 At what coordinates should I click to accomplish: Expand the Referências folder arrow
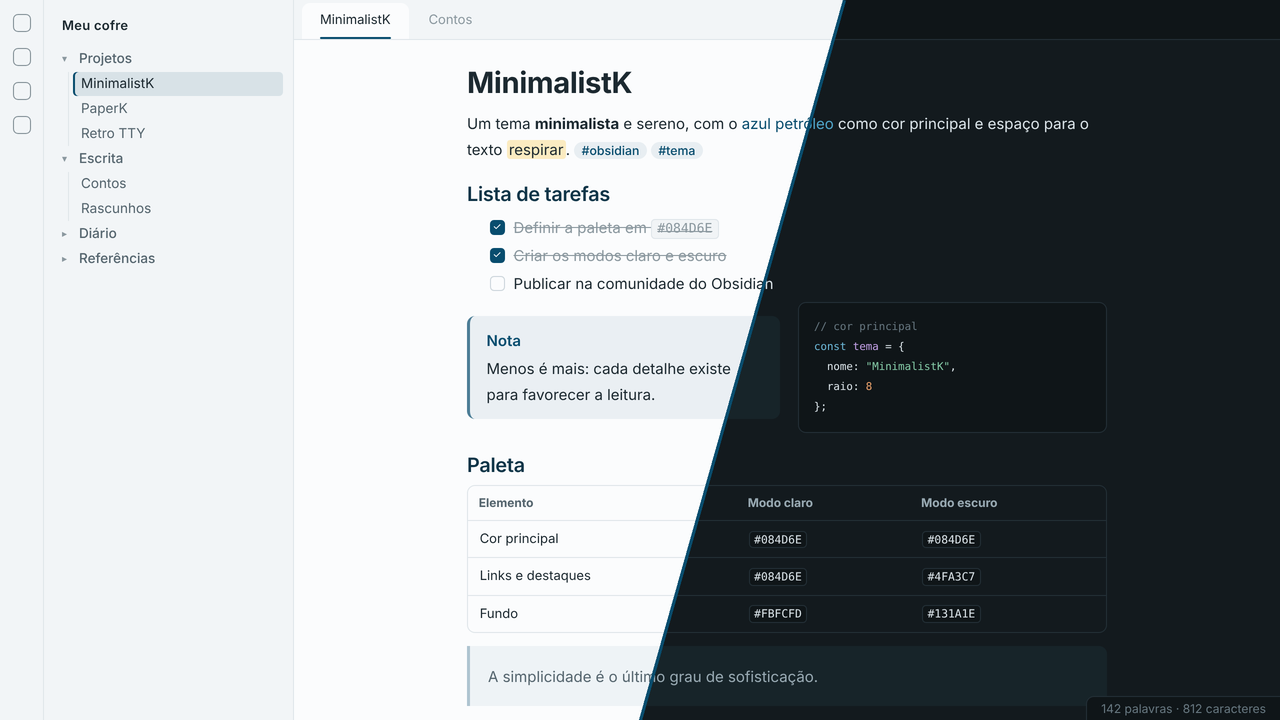pyautogui.click(x=65, y=259)
